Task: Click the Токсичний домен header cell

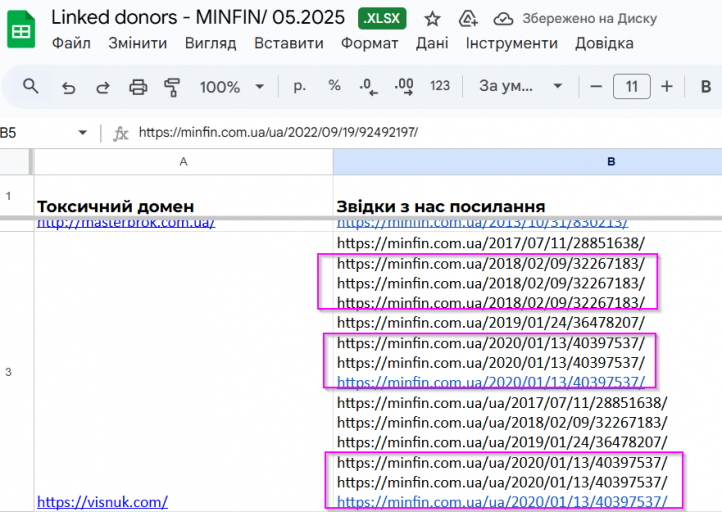Action: (183, 196)
